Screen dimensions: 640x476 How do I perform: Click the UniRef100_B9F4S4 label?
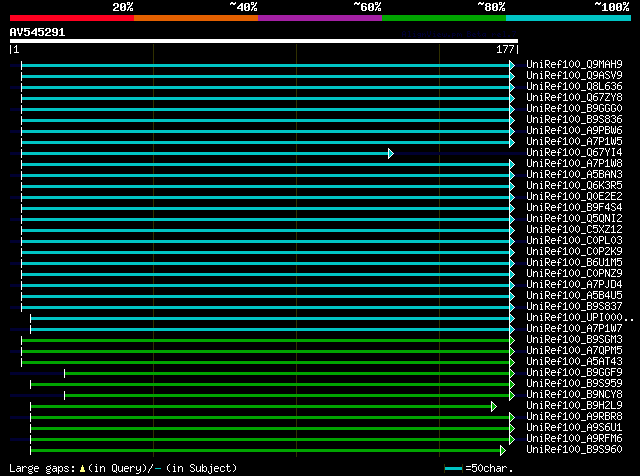pyautogui.click(x=574, y=208)
